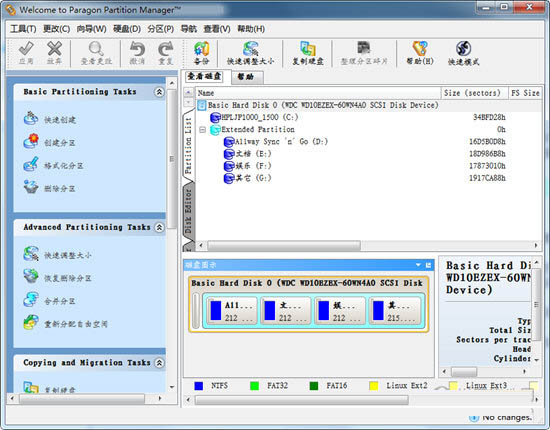Select the HPLJP1000_1500 (C:) partition row

254,117
